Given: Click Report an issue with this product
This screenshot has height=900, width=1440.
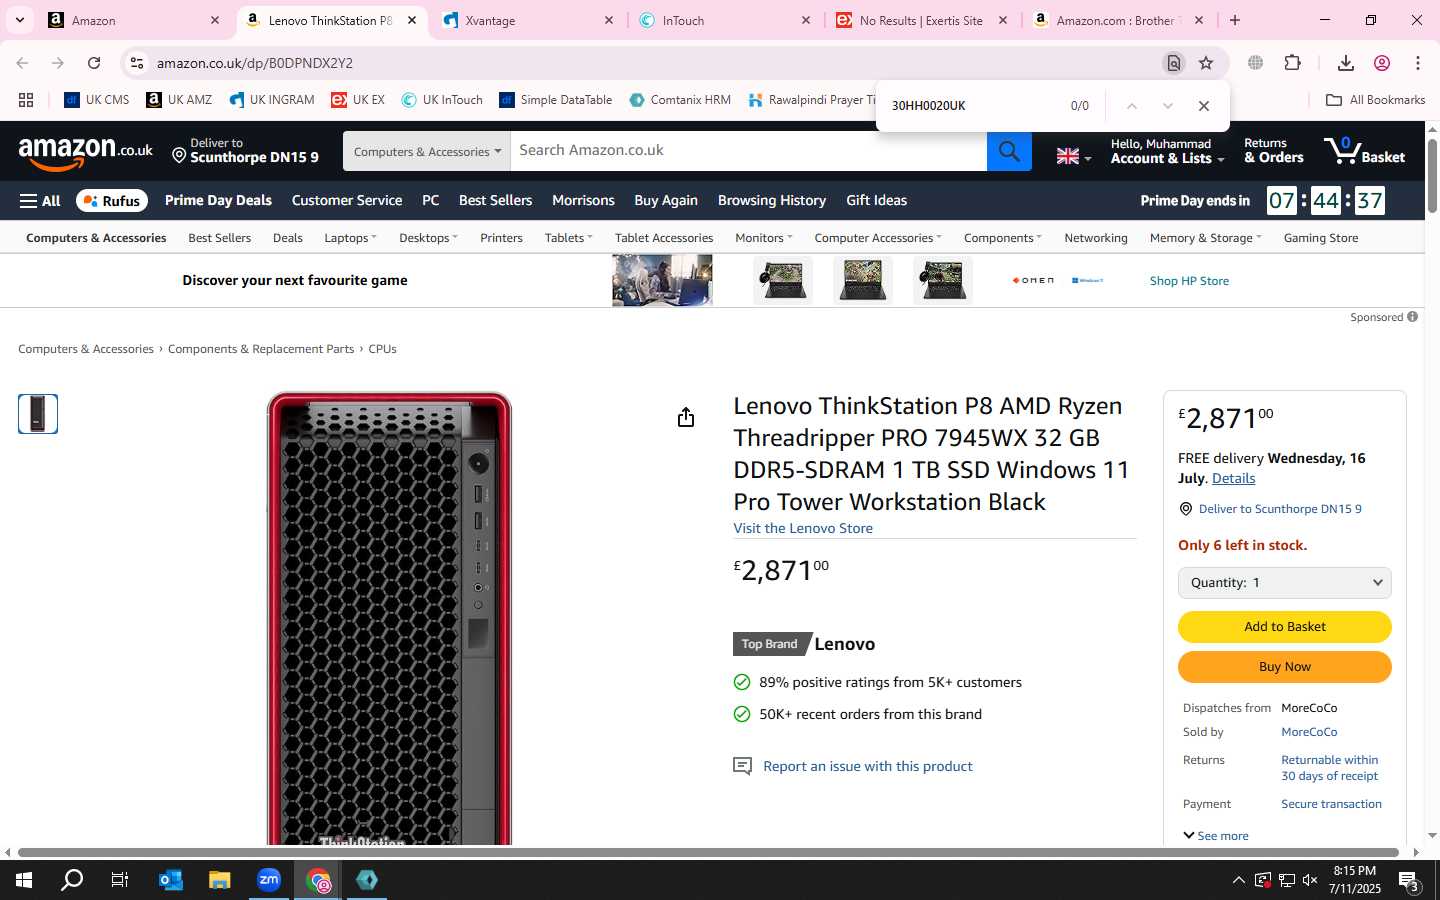Looking at the screenshot, I should 867,766.
